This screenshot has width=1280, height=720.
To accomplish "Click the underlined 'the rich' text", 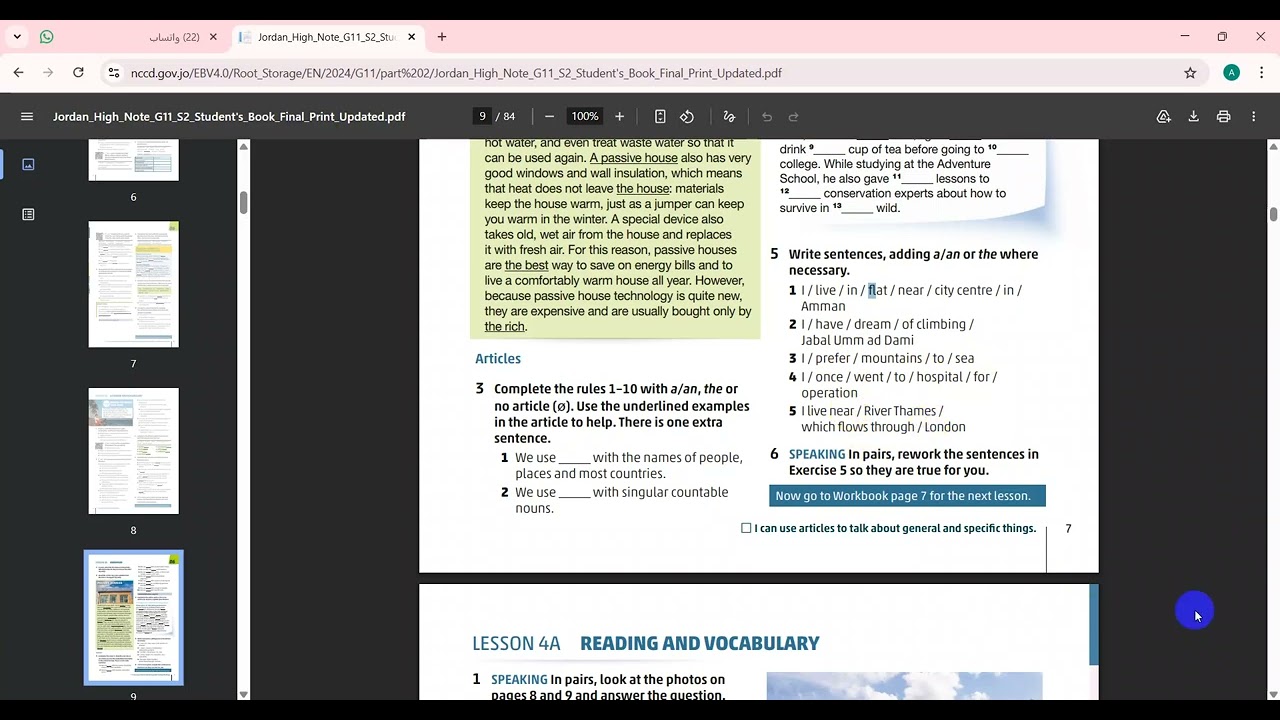I will [x=505, y=327].
